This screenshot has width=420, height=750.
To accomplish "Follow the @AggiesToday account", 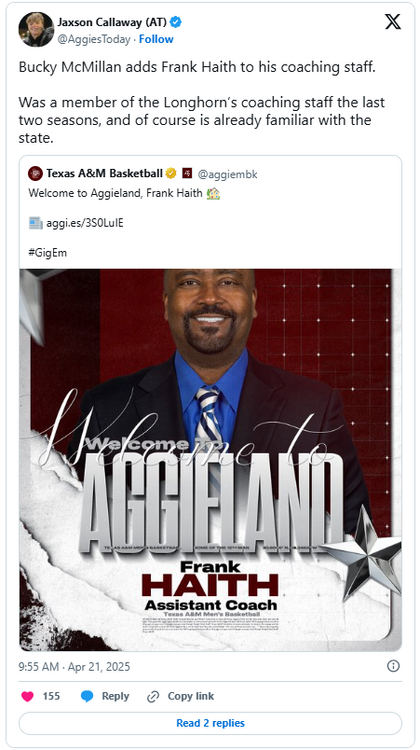I will [156, 39].
